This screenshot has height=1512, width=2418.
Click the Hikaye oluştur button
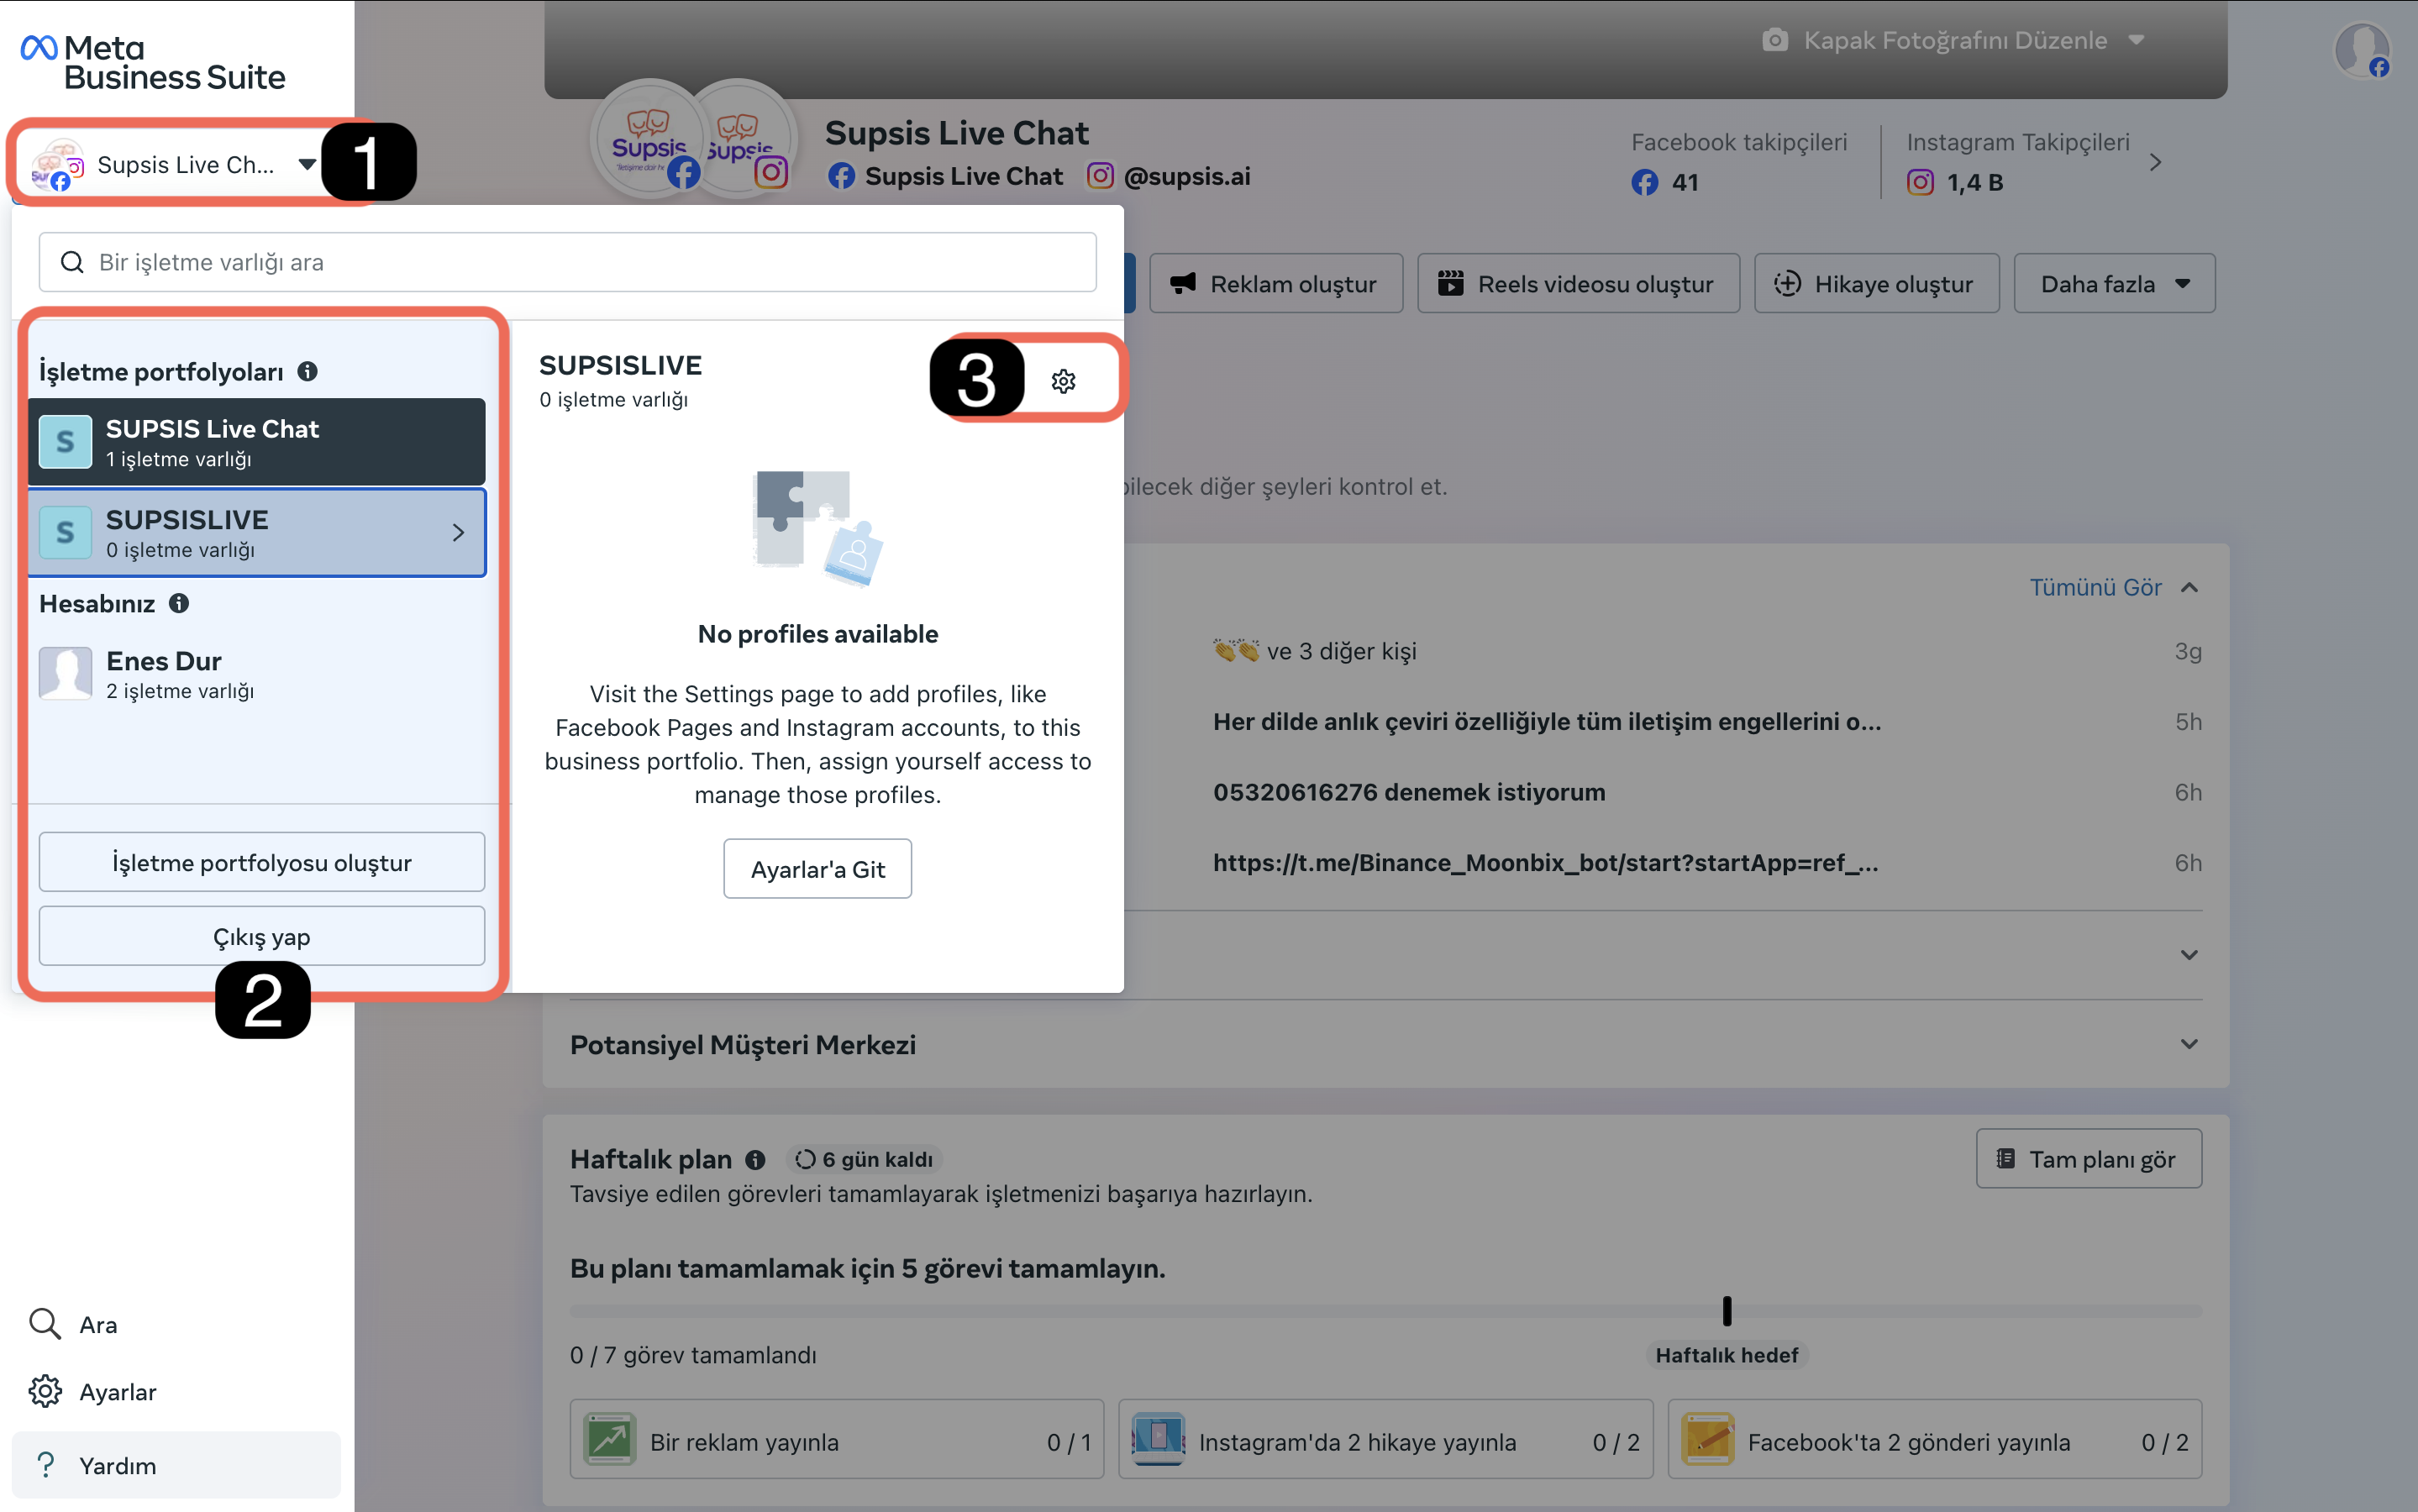[1876, 284]
